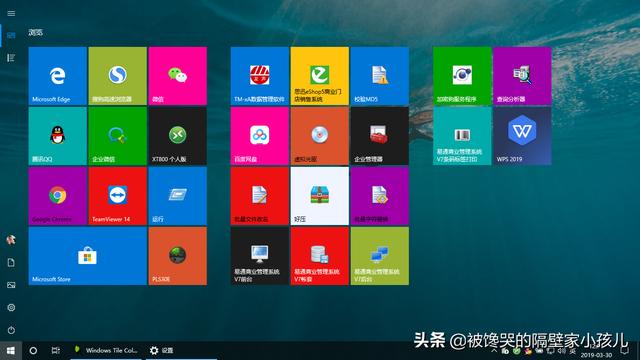Launch the Baidu Netdisk (百度网盘) tile

point(260,136)
